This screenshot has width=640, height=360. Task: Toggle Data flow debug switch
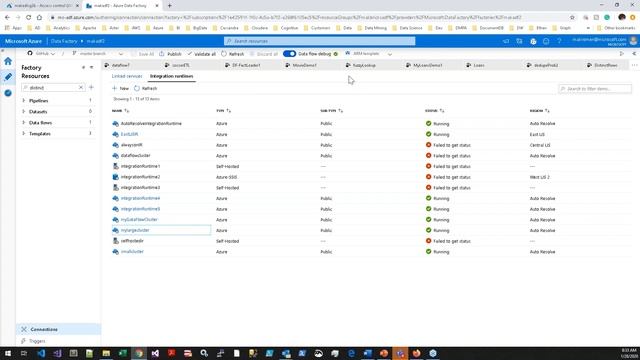click(289, 54)
